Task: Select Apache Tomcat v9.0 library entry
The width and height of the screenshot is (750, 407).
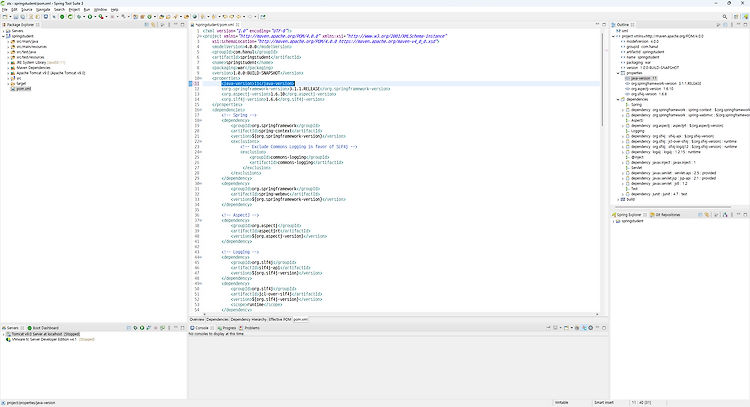Action: click(x=48, y=73)
